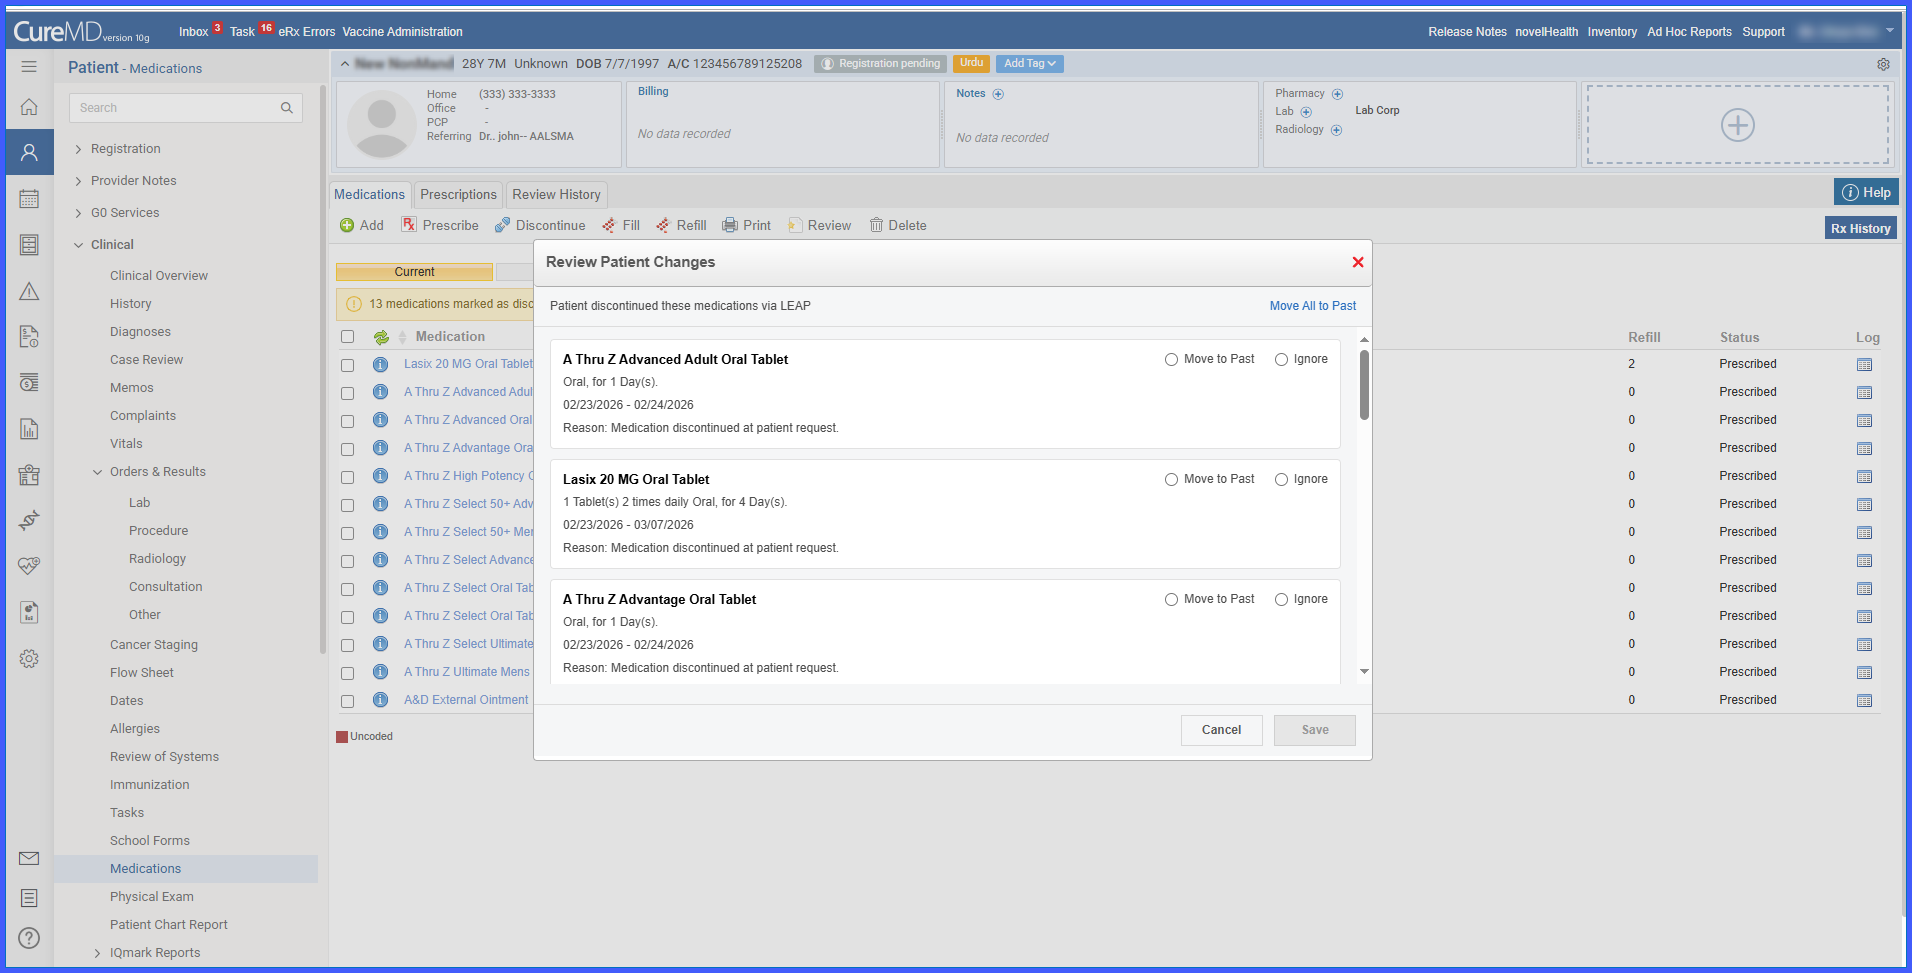
Task: Click the Move All to Past link
Action: tap(1313, 306)
